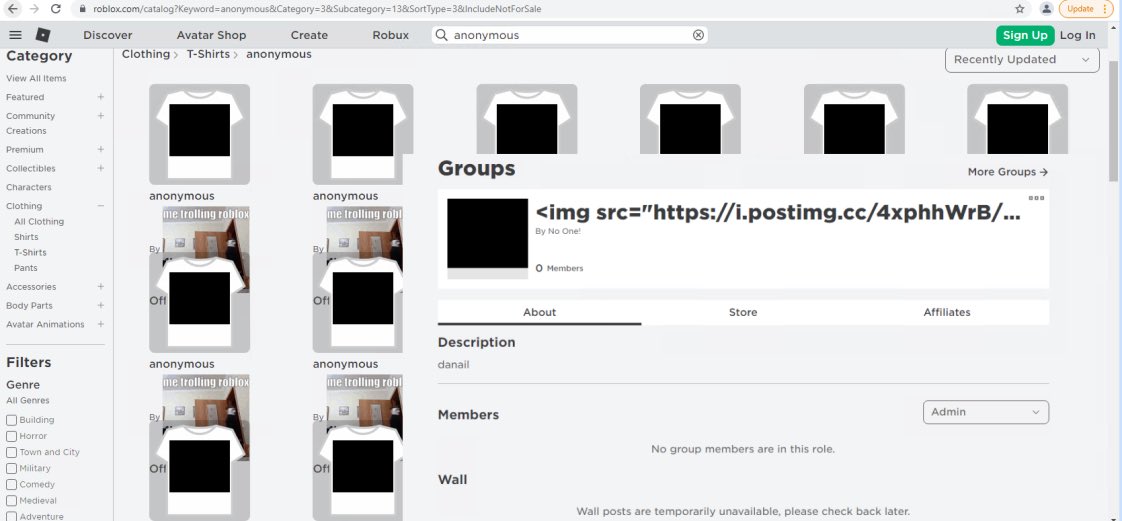Screen dimensions: 1122x521
Task: Check the Adventure genre checkbox
Action: [x=11, y=517]
